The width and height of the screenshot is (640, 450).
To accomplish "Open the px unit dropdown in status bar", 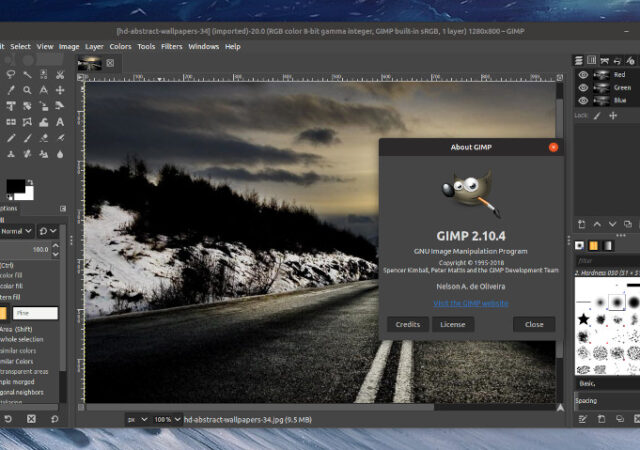I will [x=137, y=419].
